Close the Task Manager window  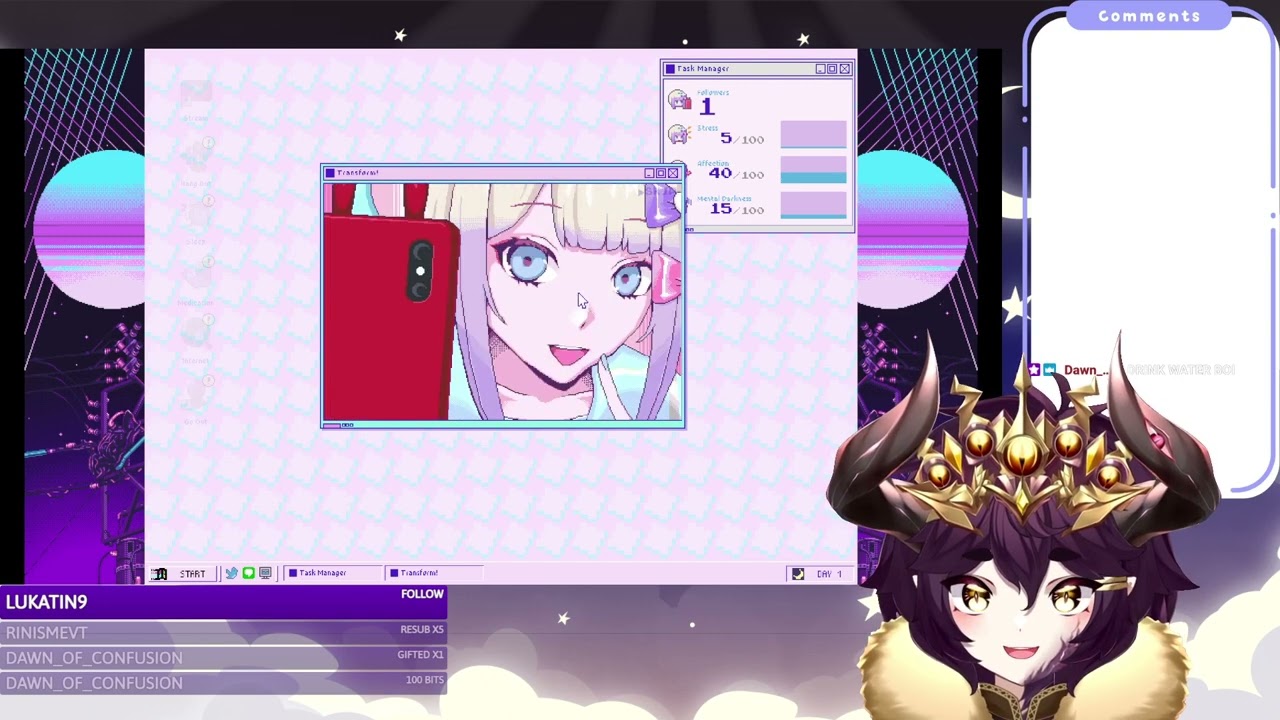coord(845,69)
